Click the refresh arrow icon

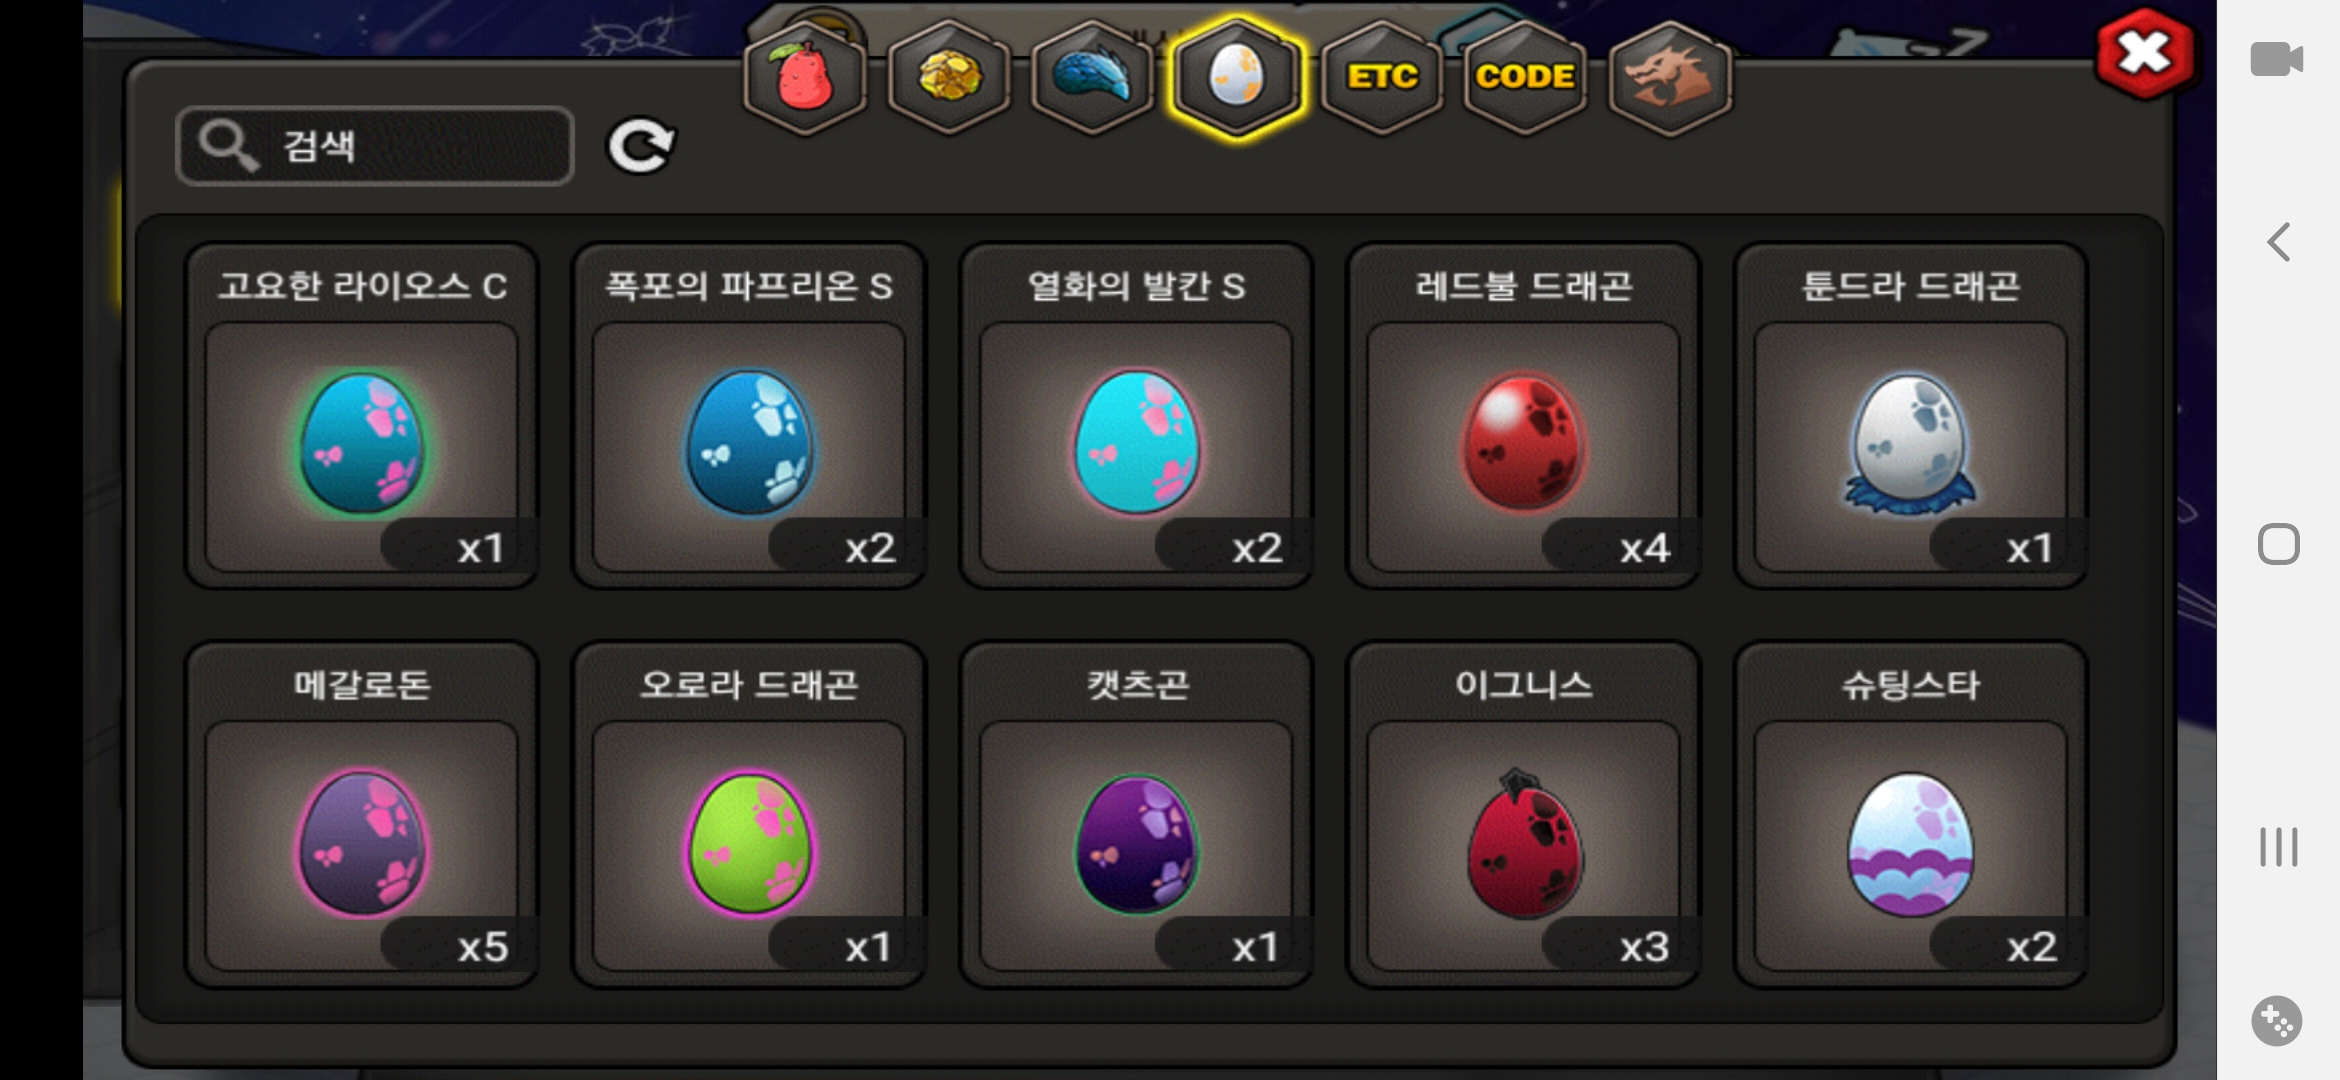641,146
